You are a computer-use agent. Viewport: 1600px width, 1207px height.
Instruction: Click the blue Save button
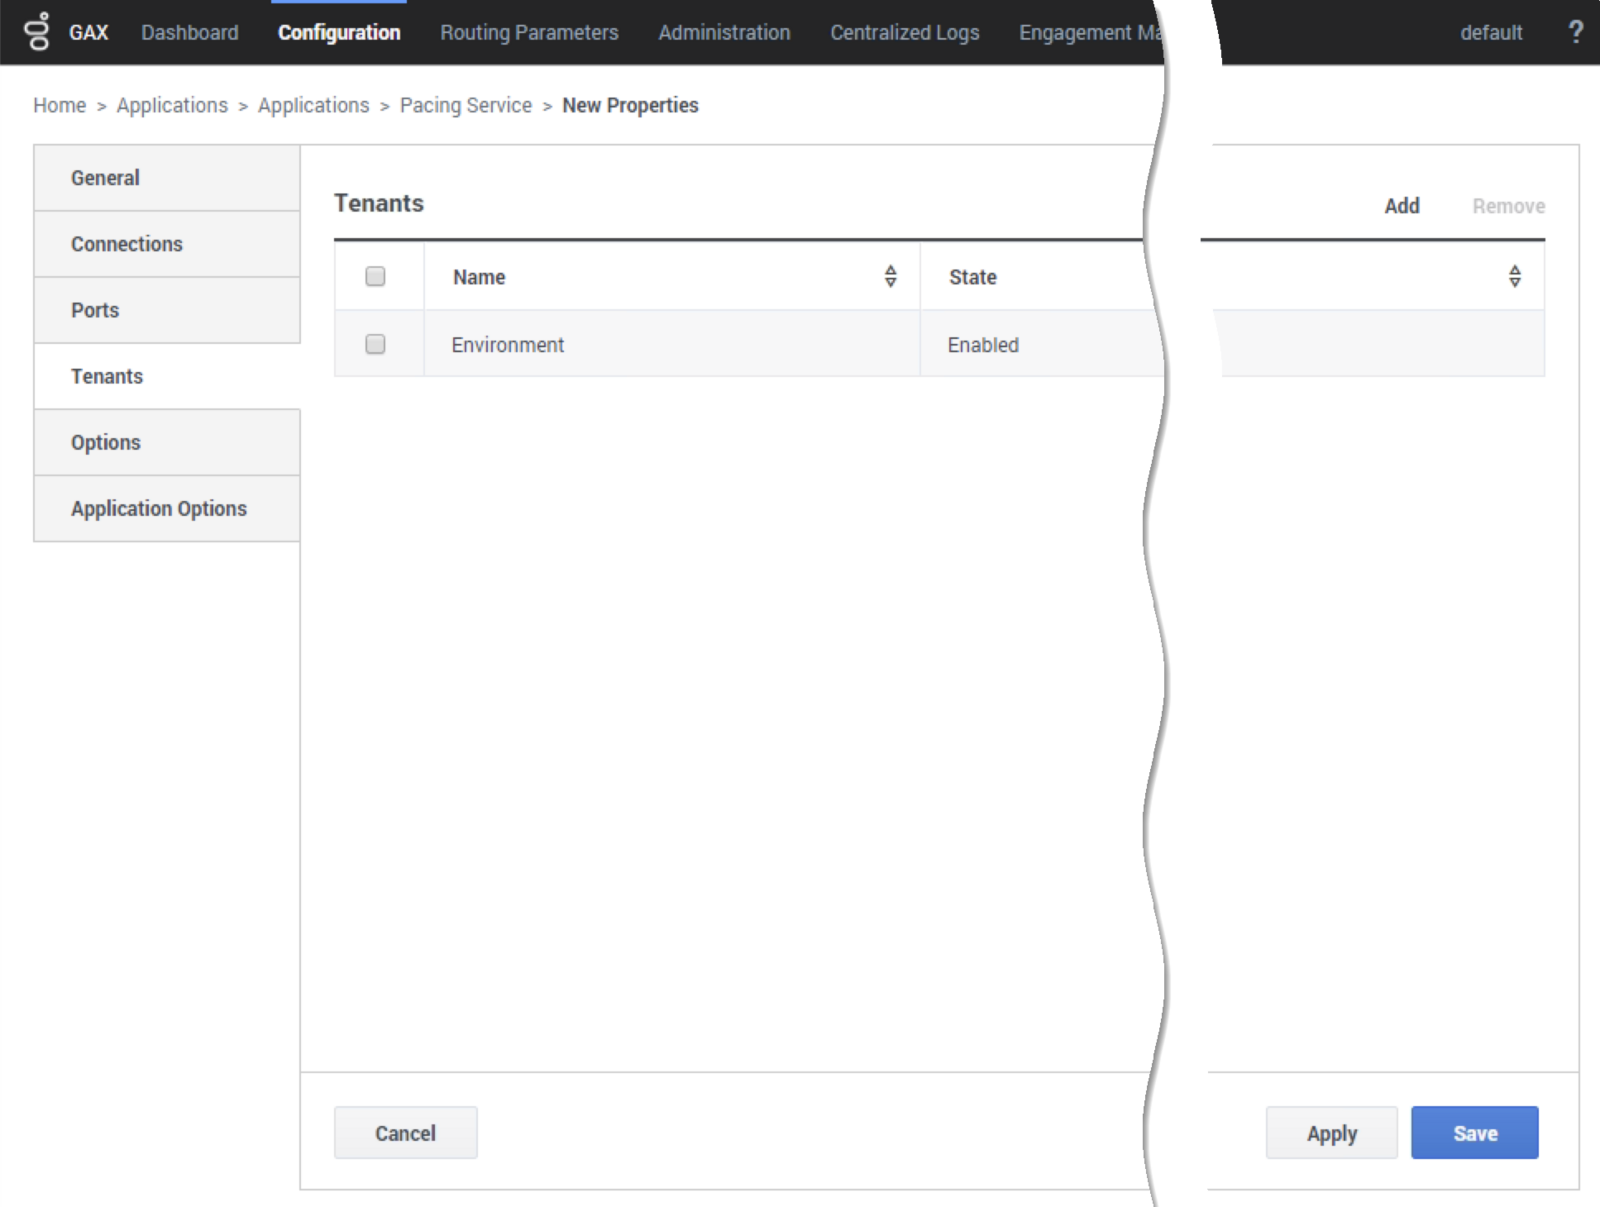pos(1475,1133)
